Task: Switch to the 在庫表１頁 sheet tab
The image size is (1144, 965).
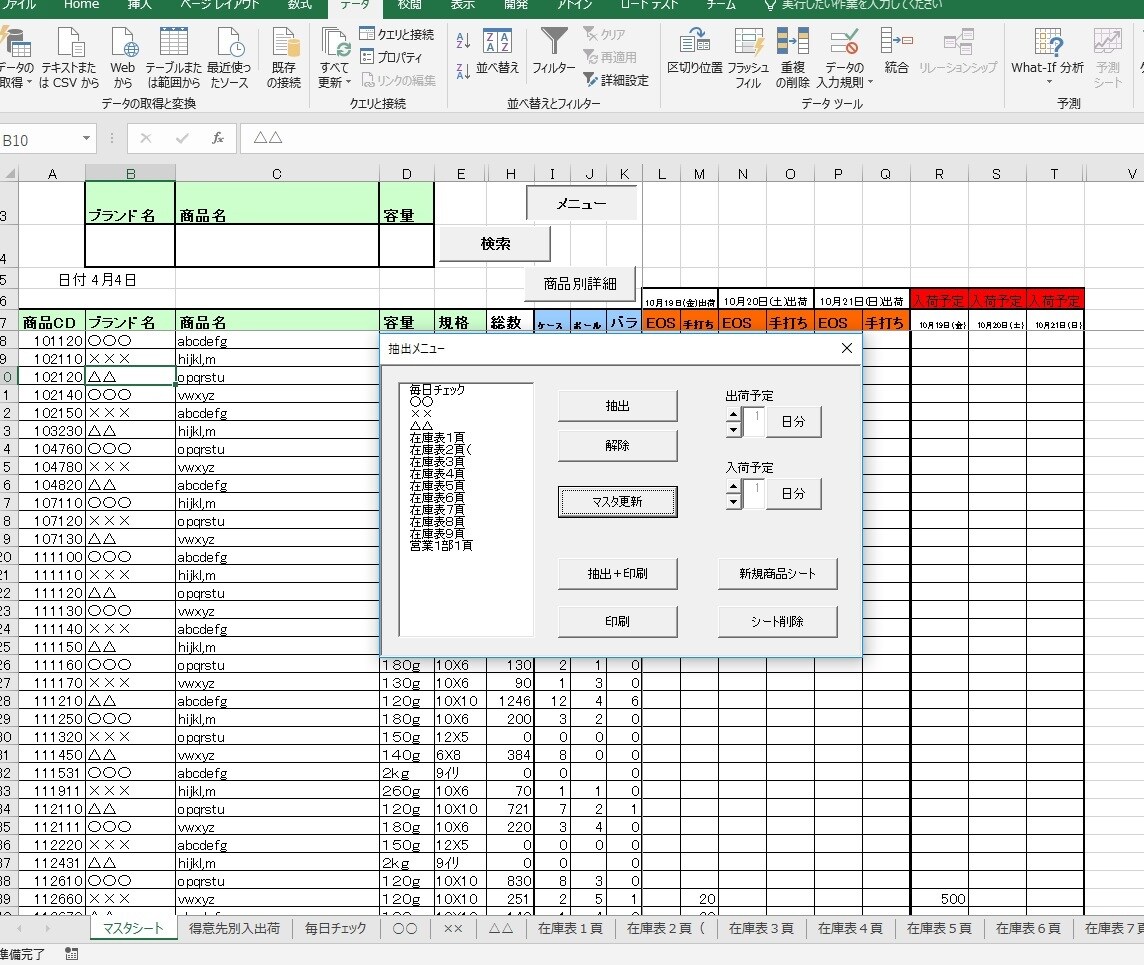Action: pyautogui.click(x=571, y=928)
